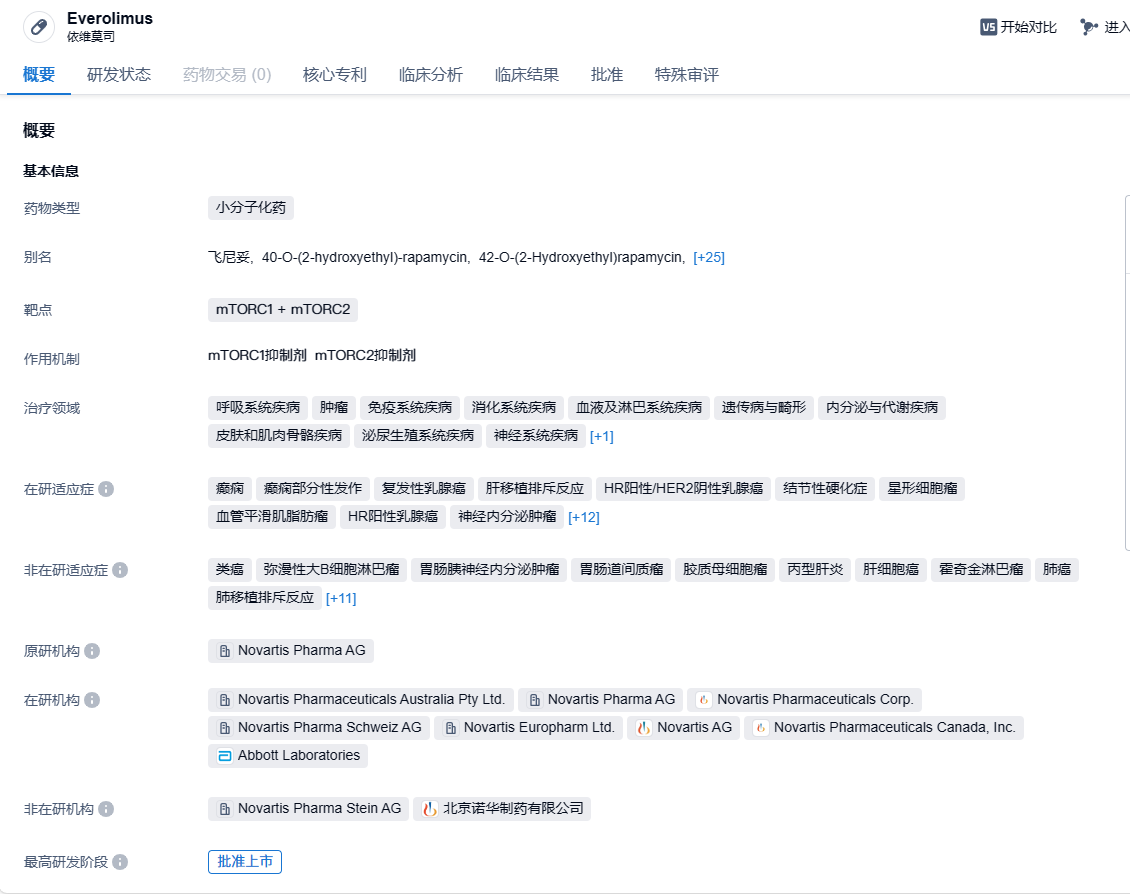Expand the +25 more aliases list
1130x894 pixels.
[x=709, y=257]
